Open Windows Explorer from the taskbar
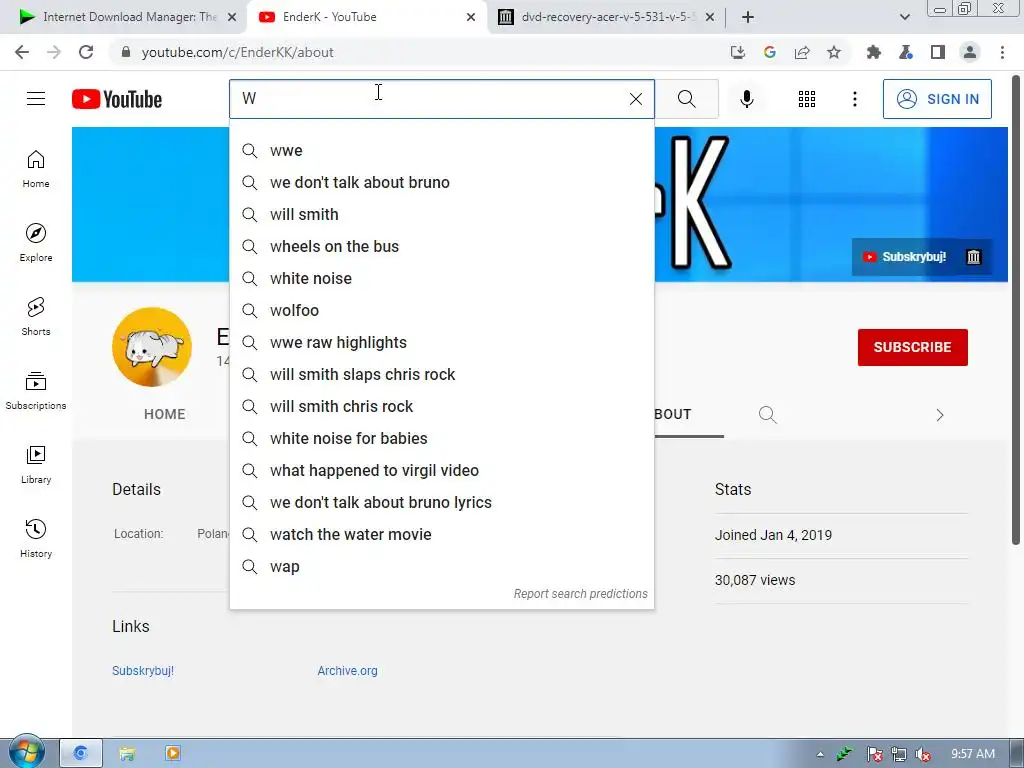Viewport: 1024px width, 768px height. (127, 754)
